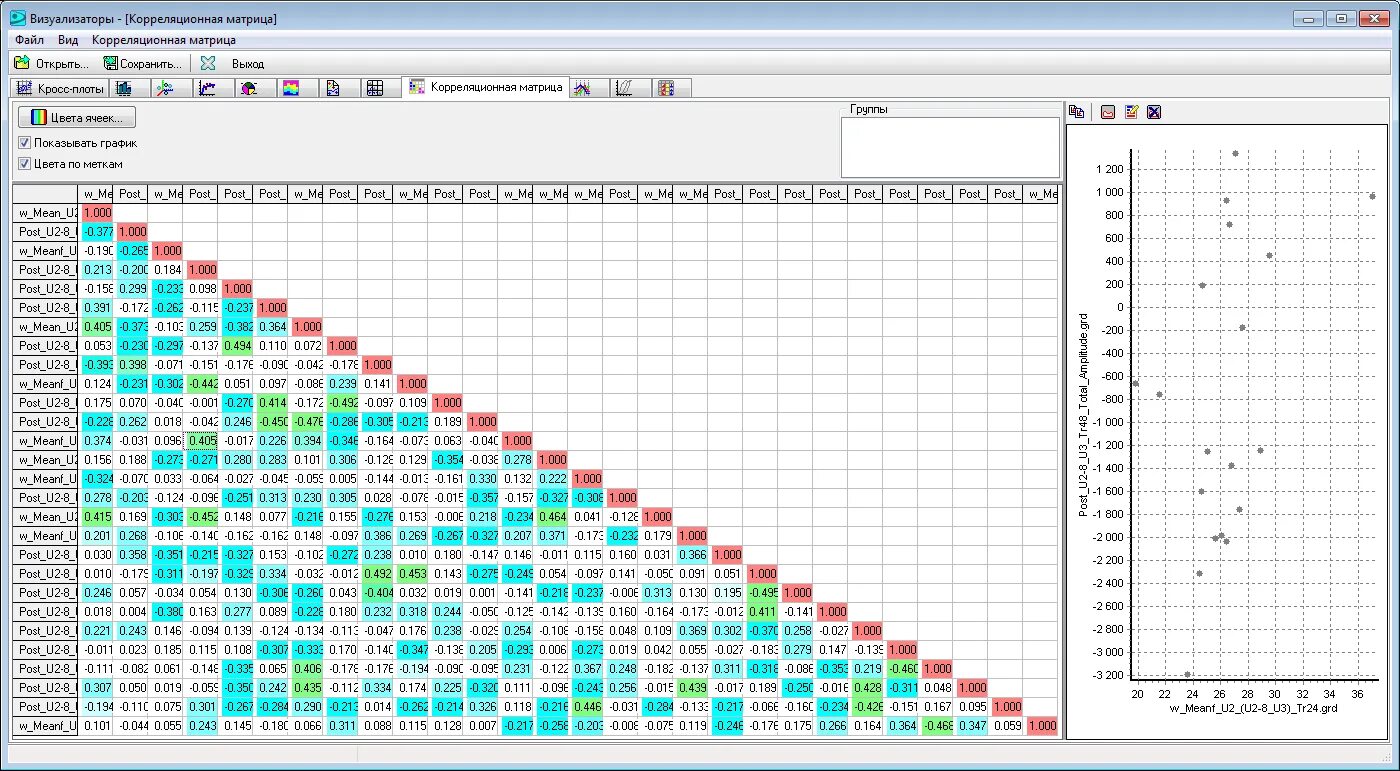Click the Выход button
Screen dimensions: 1400x771
click(234, 63)
